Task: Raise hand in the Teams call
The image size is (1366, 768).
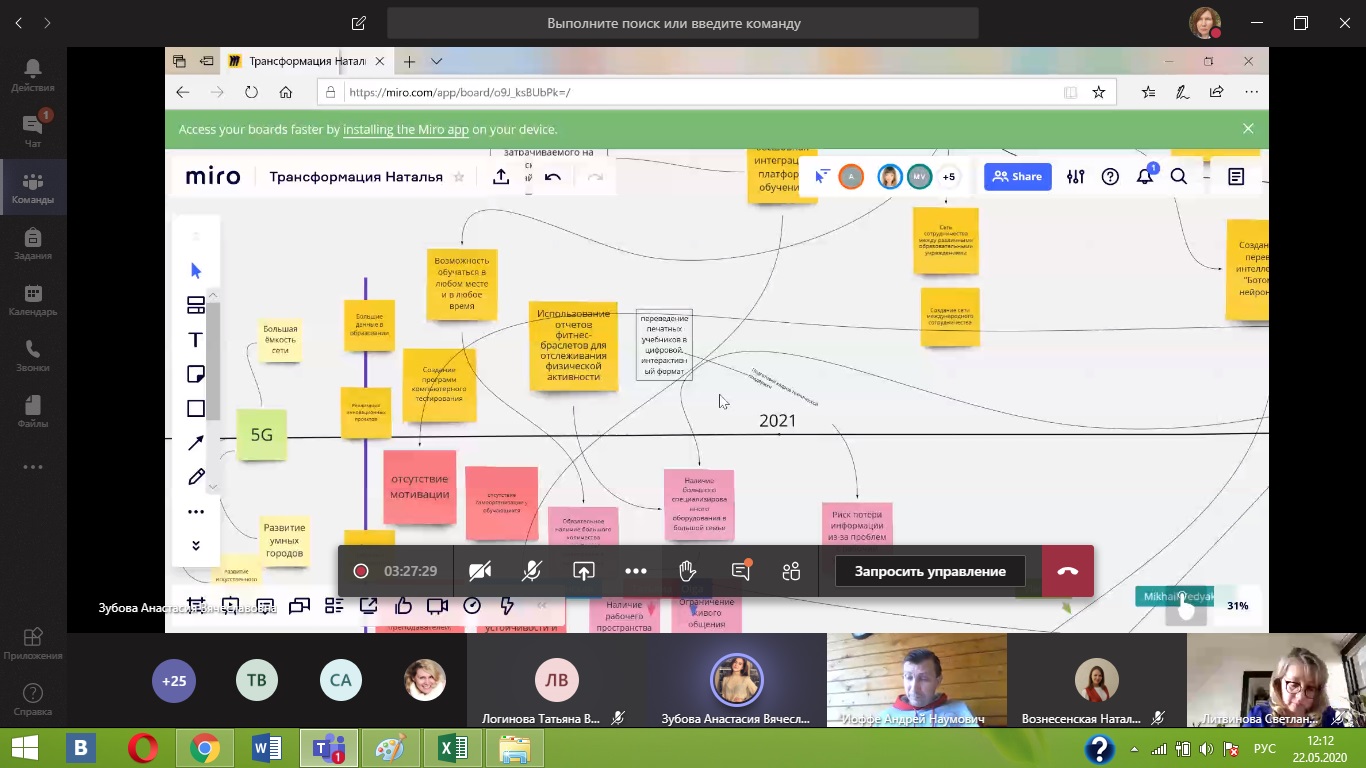Action: click(687, 571)
